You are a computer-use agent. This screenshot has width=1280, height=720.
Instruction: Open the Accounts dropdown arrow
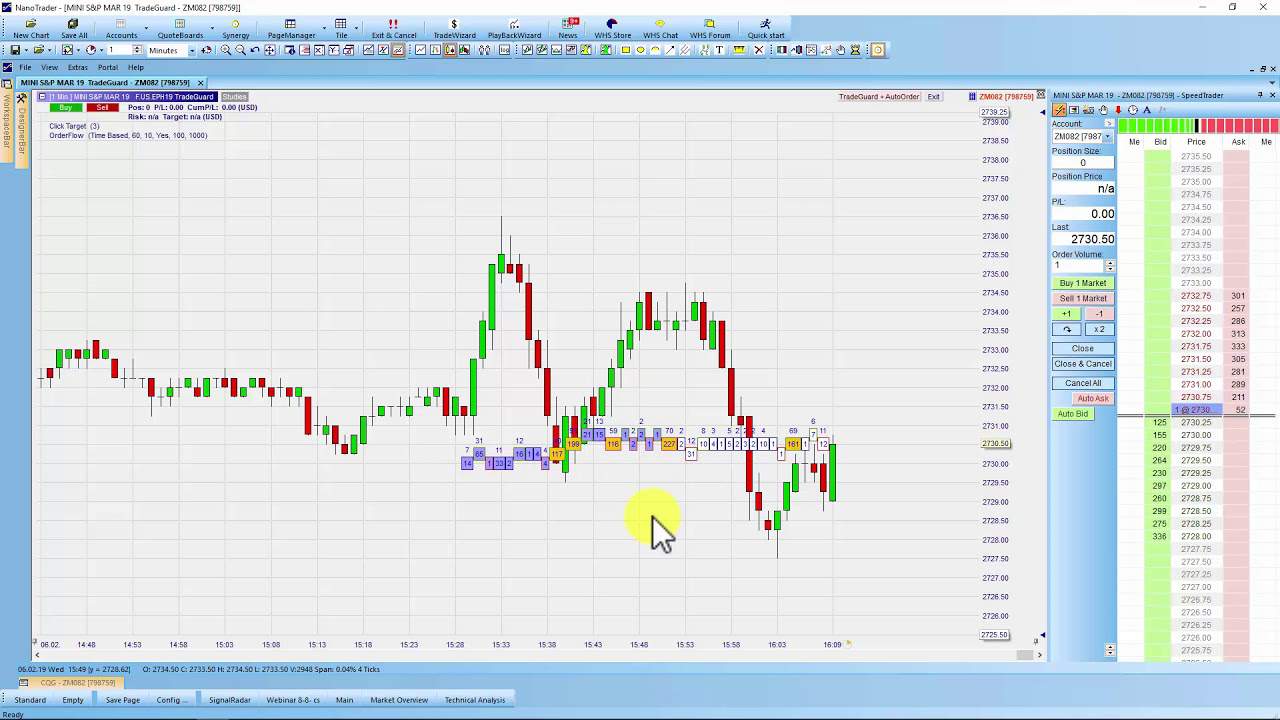tap(146, 30)
